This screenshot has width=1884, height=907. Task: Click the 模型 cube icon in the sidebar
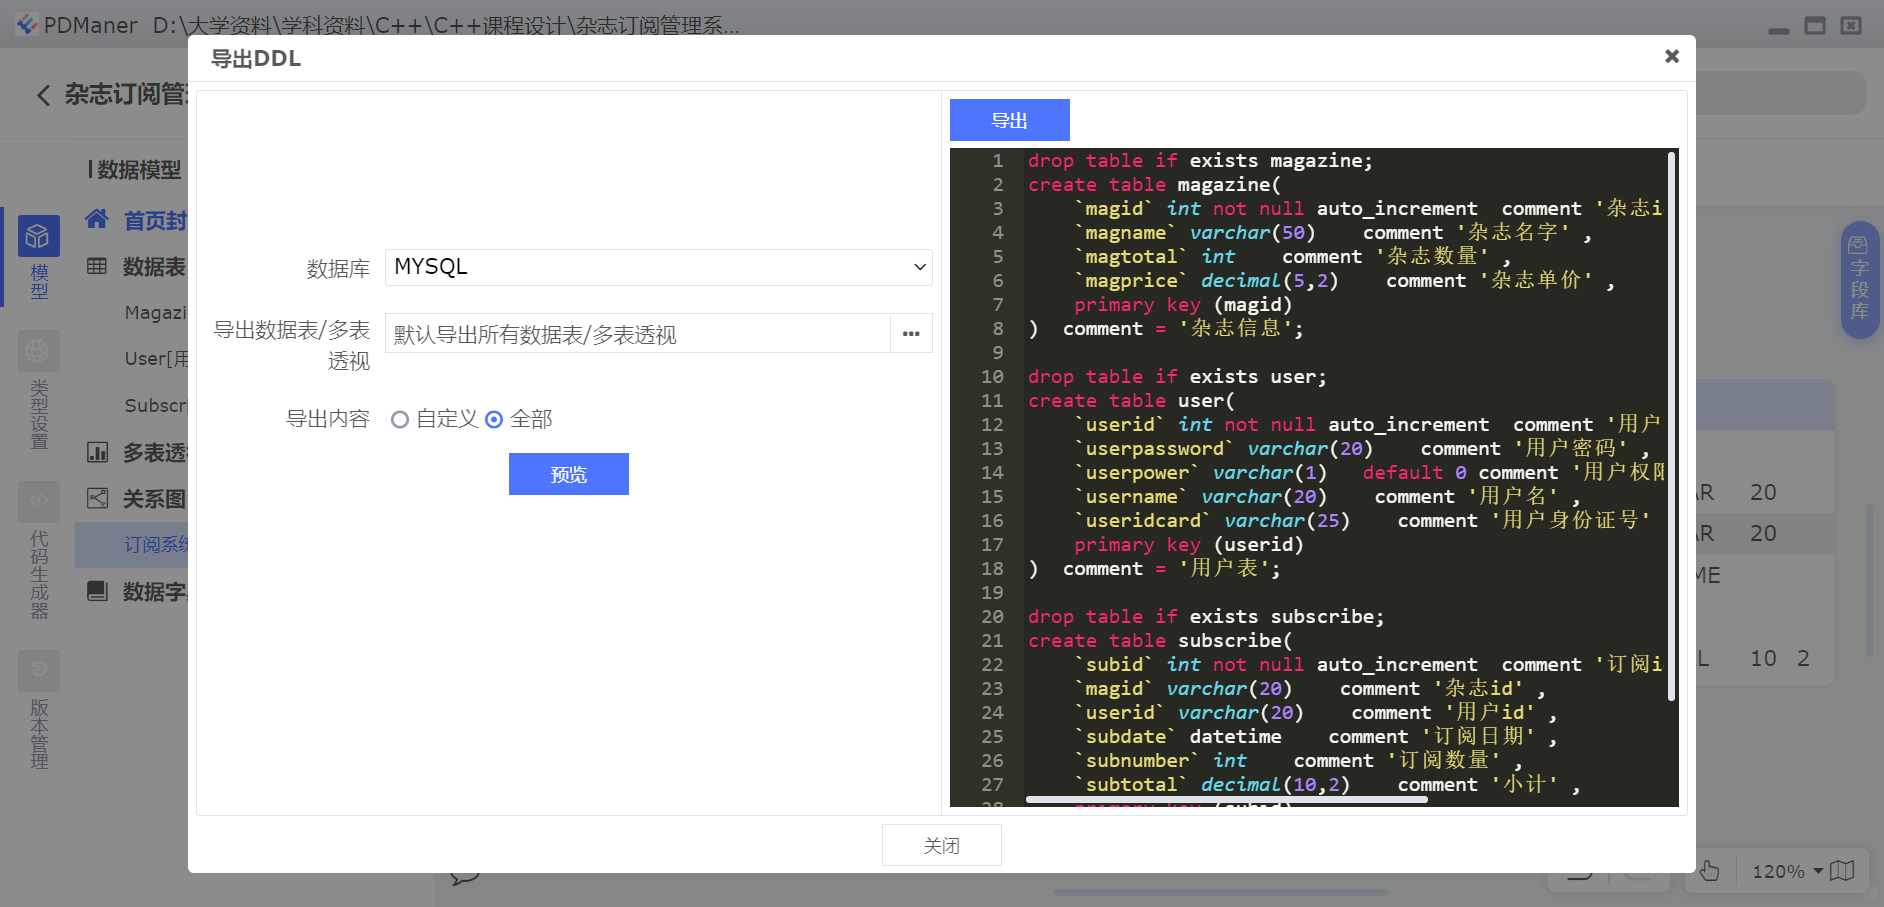(x=38, y=237)
